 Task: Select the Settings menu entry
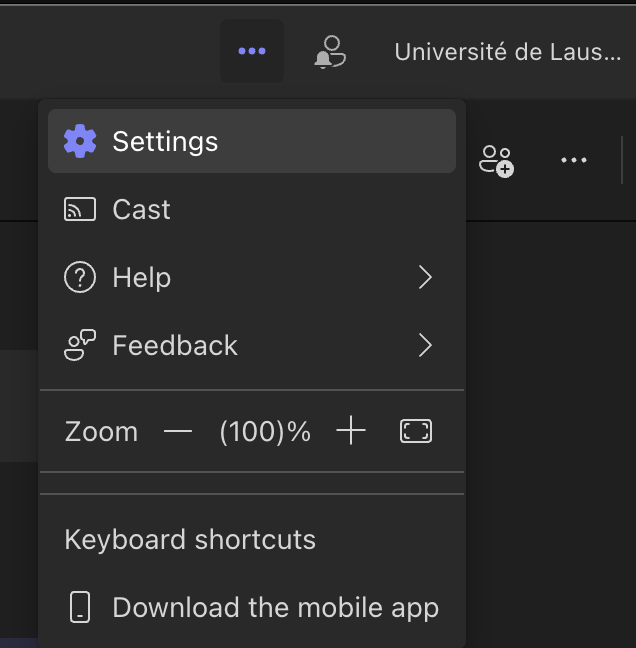tap(165, 141)
